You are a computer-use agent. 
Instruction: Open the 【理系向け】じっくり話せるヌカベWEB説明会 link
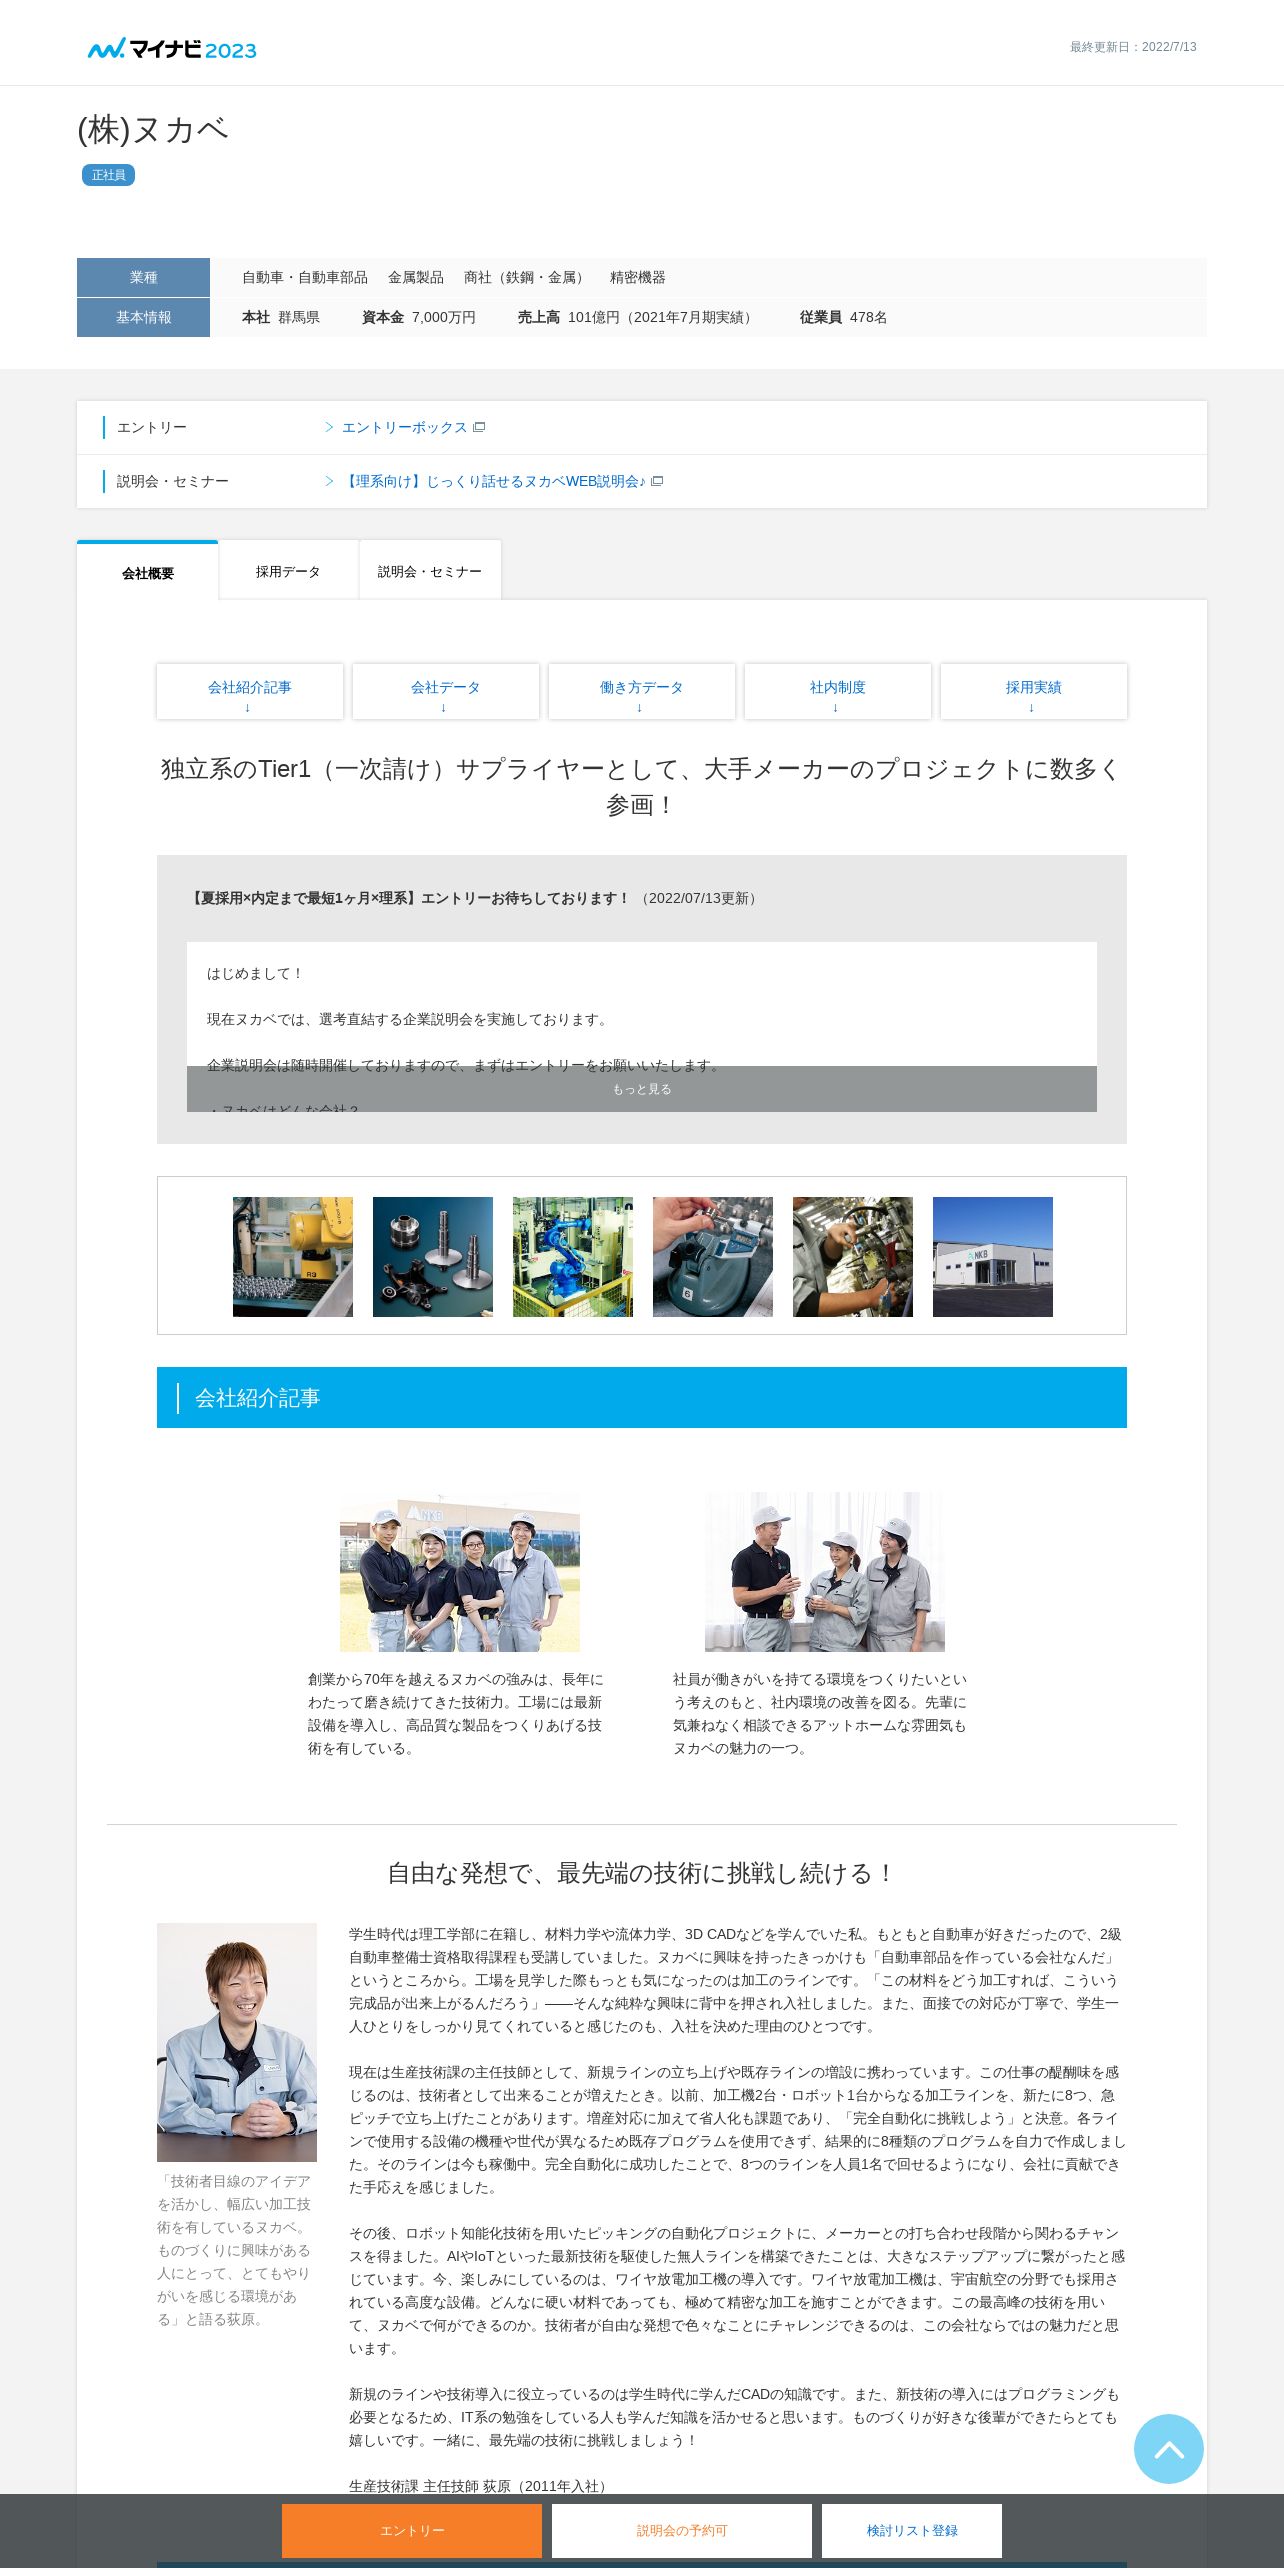coord(493,482)
